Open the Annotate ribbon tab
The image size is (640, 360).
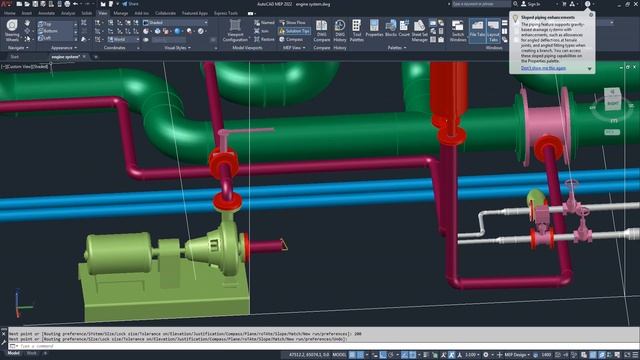click(x=46, y=13)
